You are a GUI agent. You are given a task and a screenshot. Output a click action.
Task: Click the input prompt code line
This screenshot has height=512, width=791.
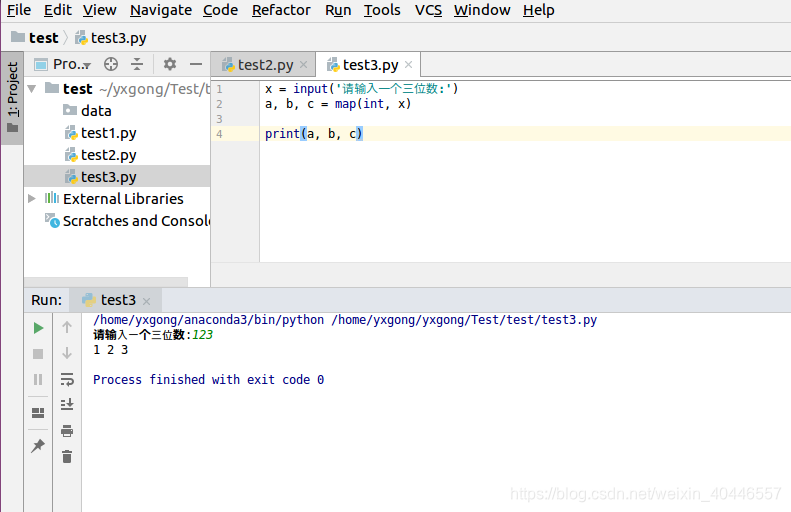click(361, 89)
